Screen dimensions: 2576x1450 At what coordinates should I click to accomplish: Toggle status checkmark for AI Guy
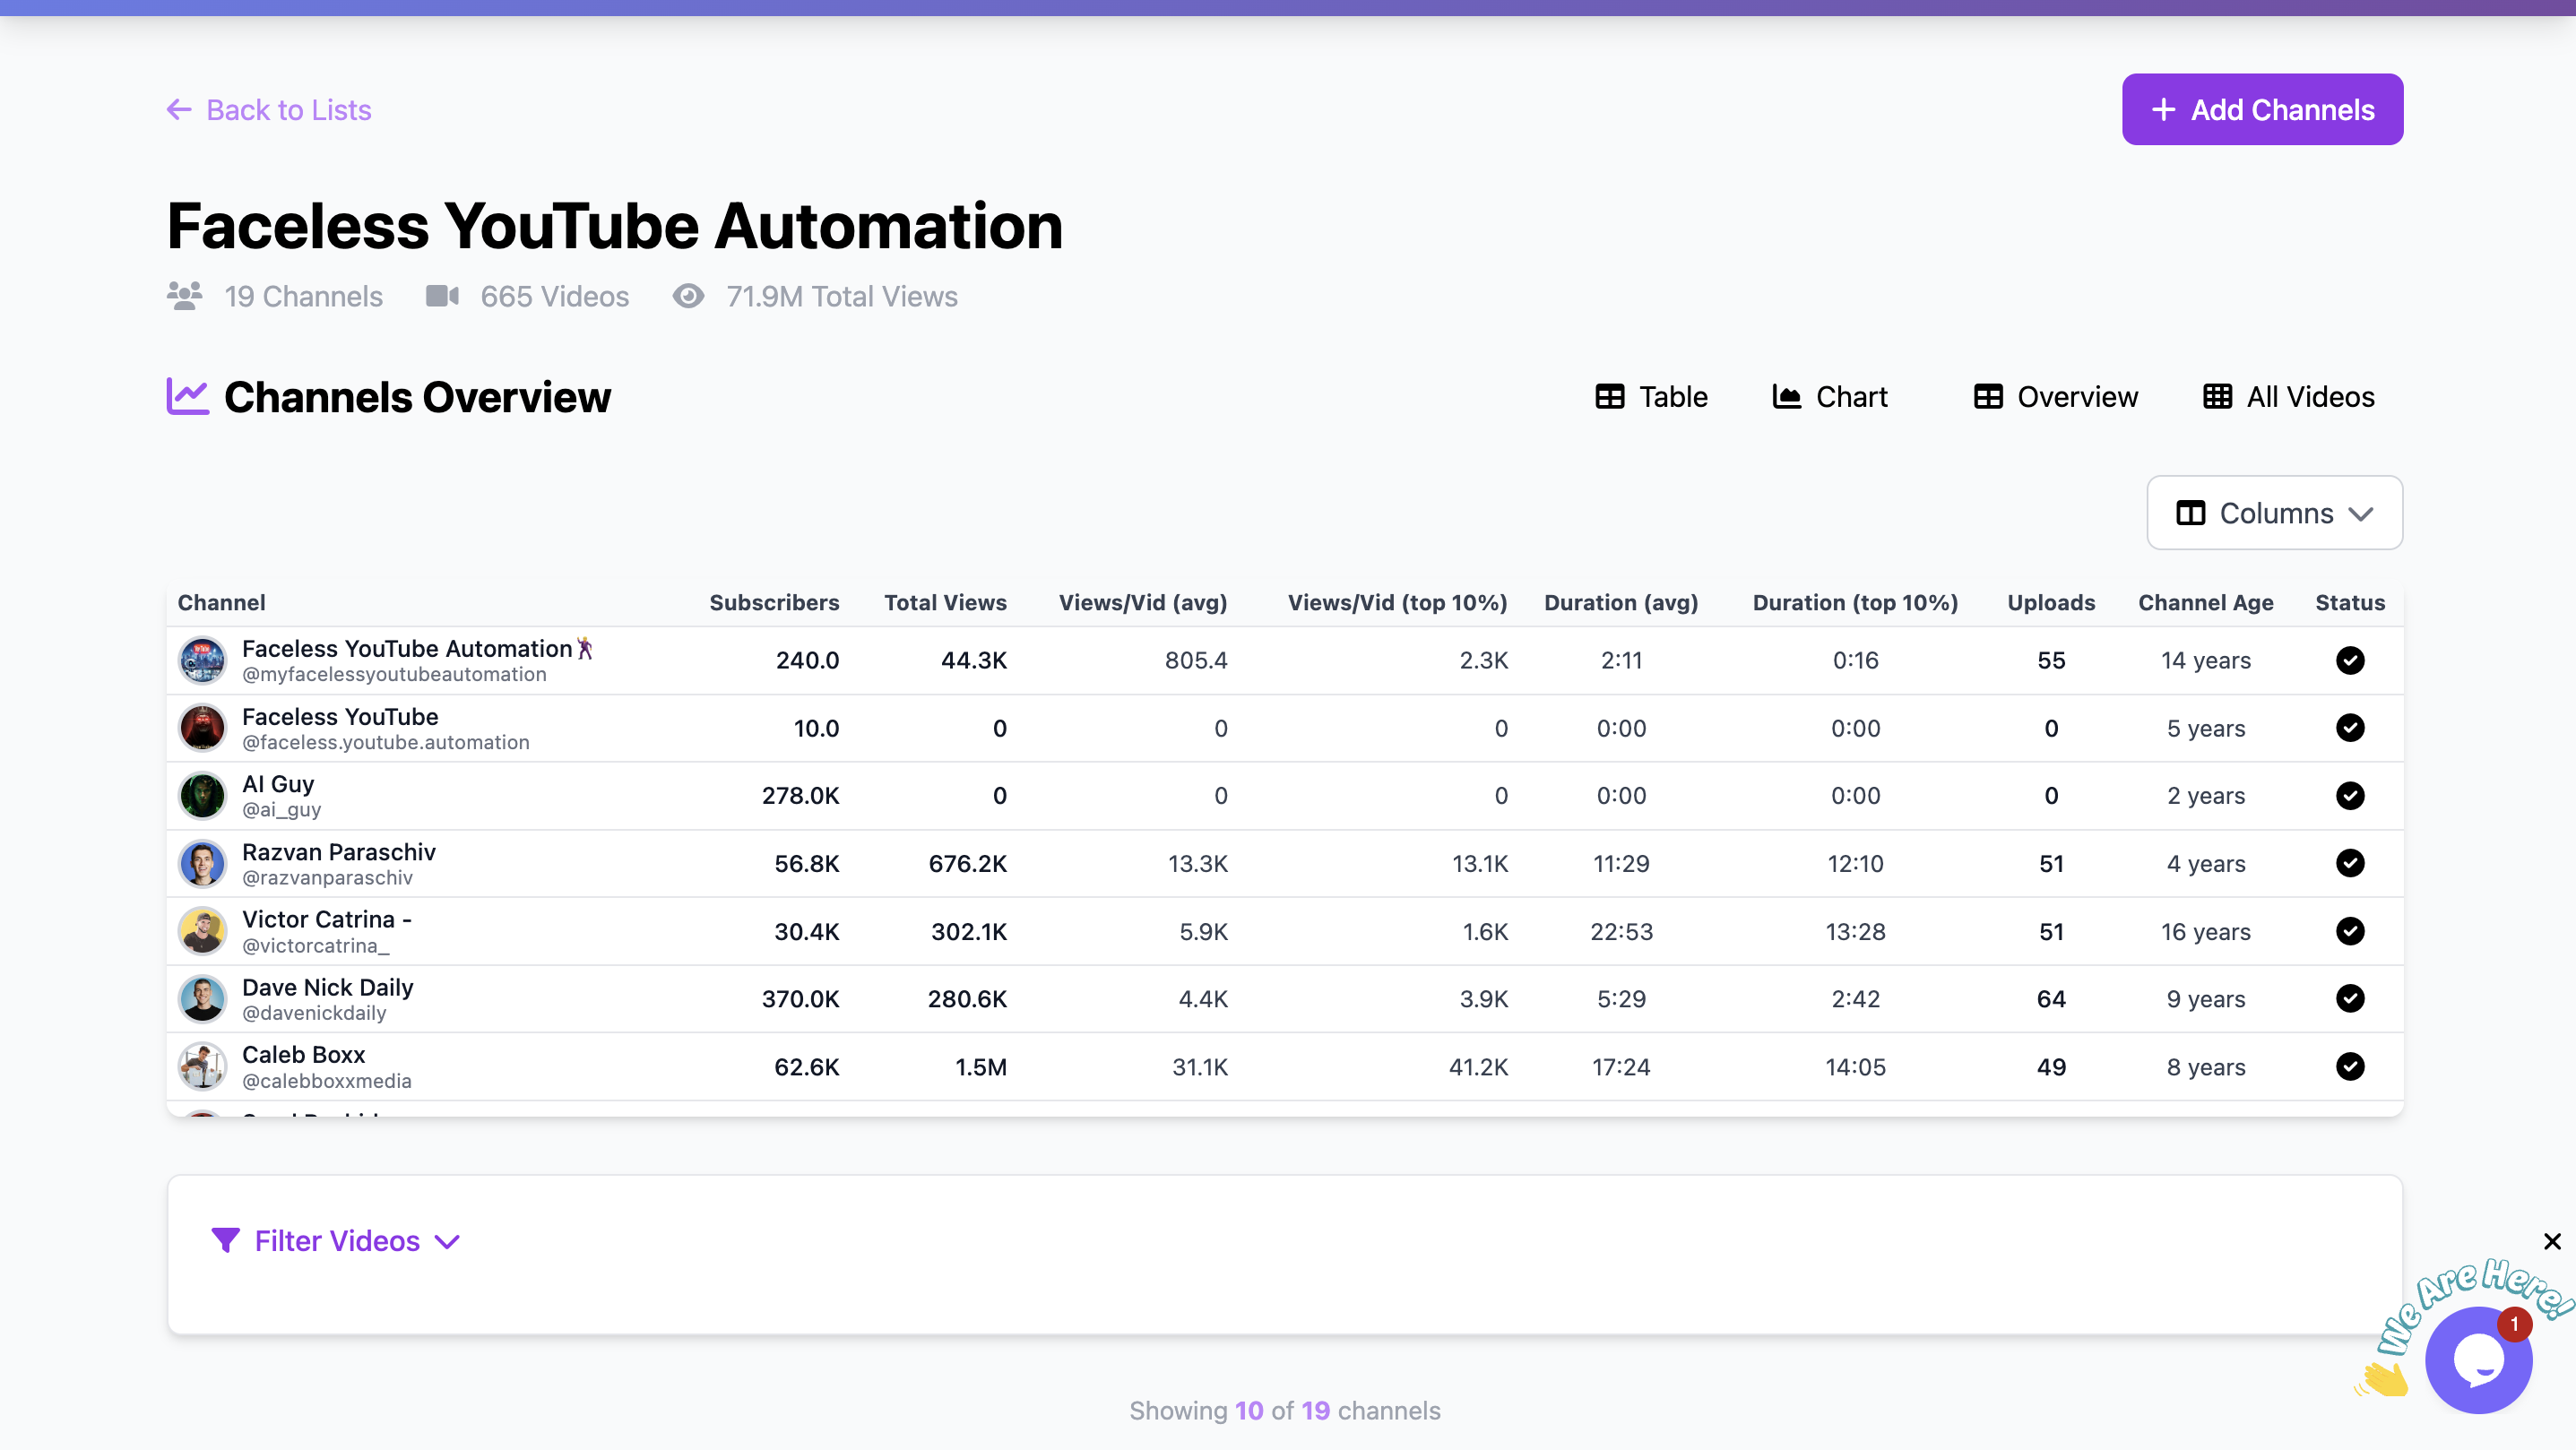(2349, 796)
